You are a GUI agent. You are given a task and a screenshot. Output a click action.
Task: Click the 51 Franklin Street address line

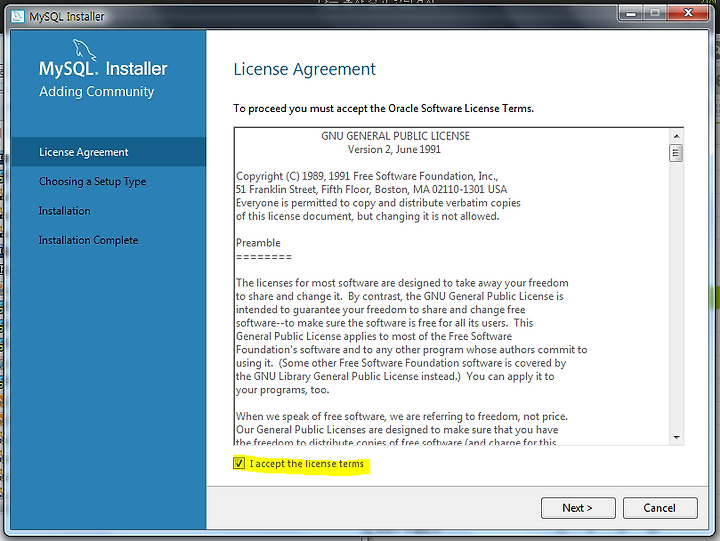click(371, 189)
